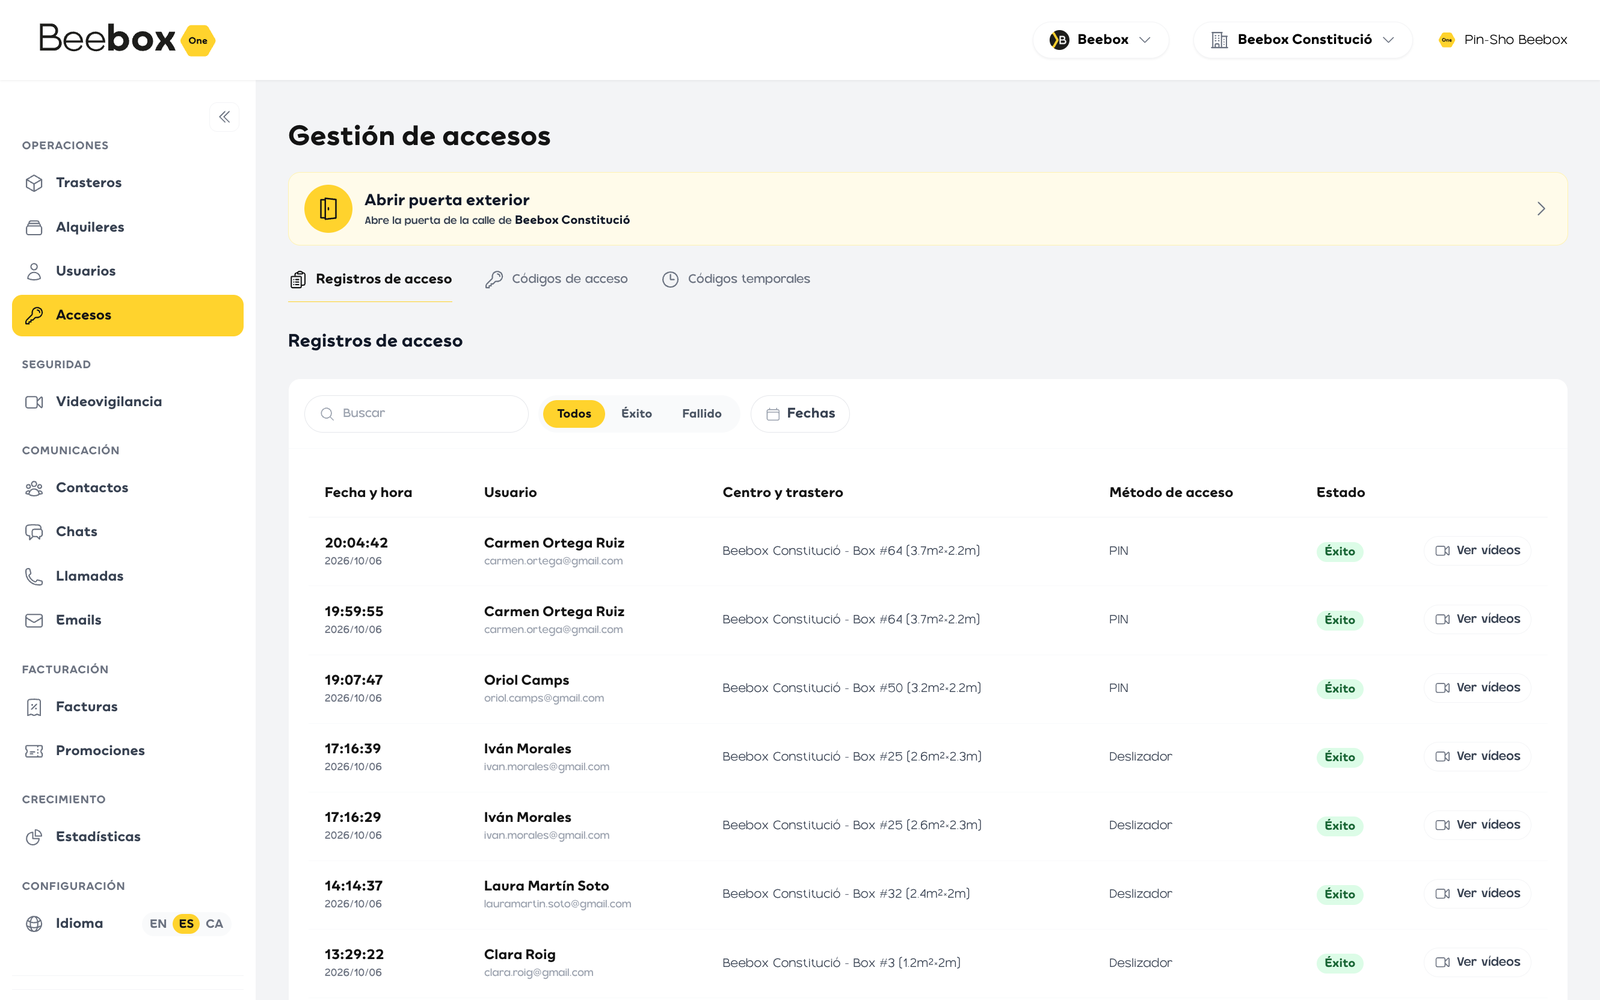
Task: Expand the Beebox company dropdown
Action: (x=1101, y=40)
